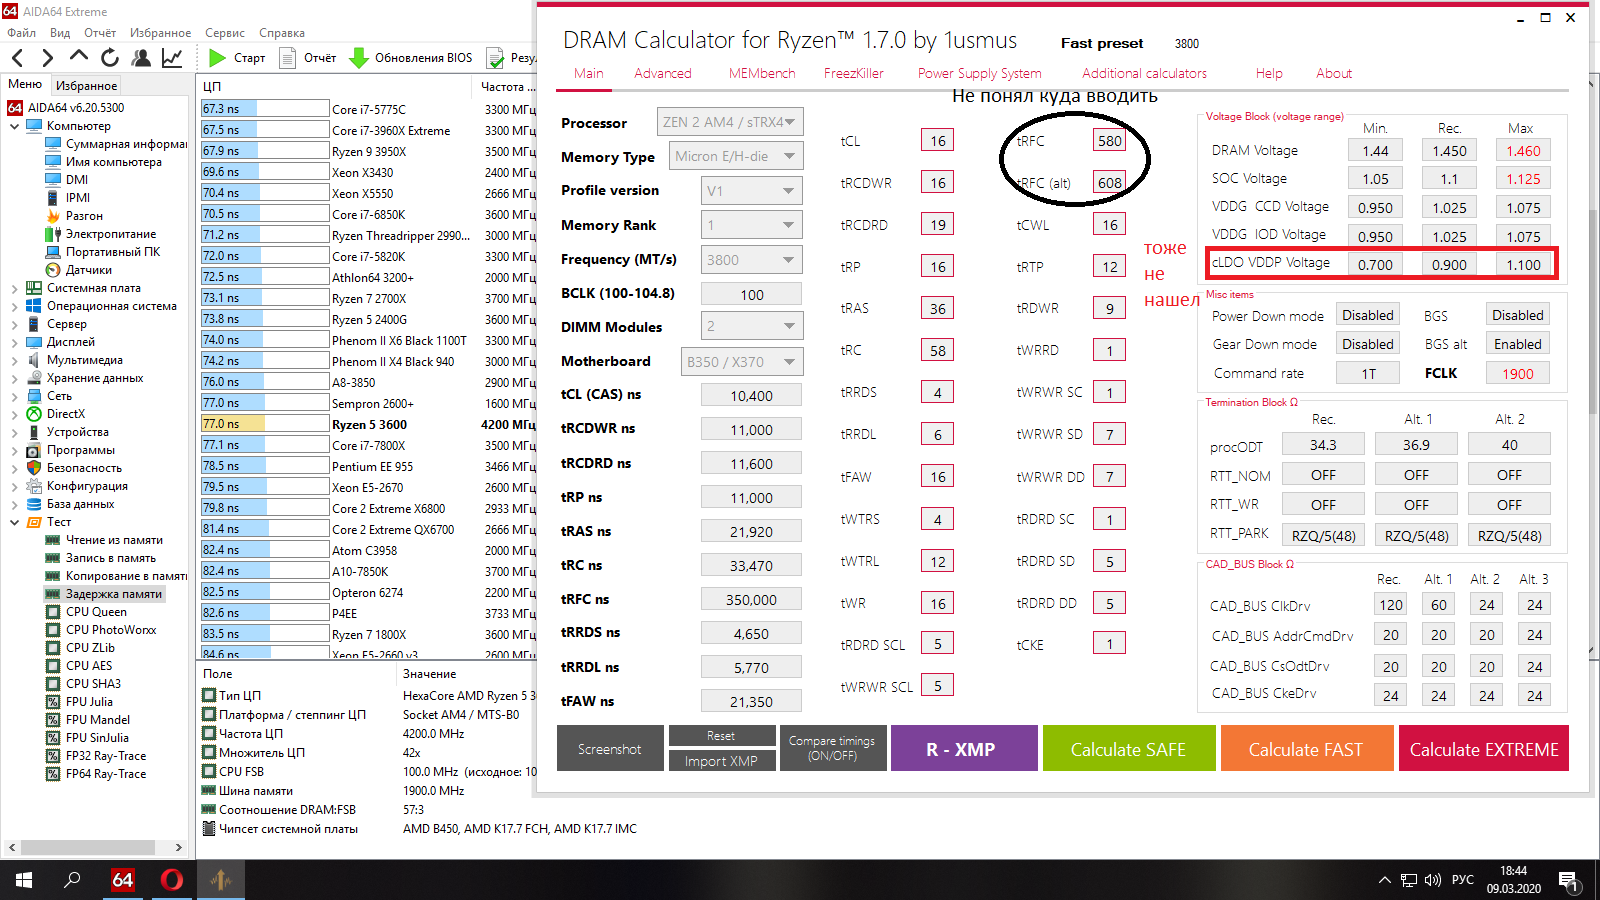This screenshot has width=1600, height=900.
Task: Open the Windows Start menu
Action: tap(24, 880)
